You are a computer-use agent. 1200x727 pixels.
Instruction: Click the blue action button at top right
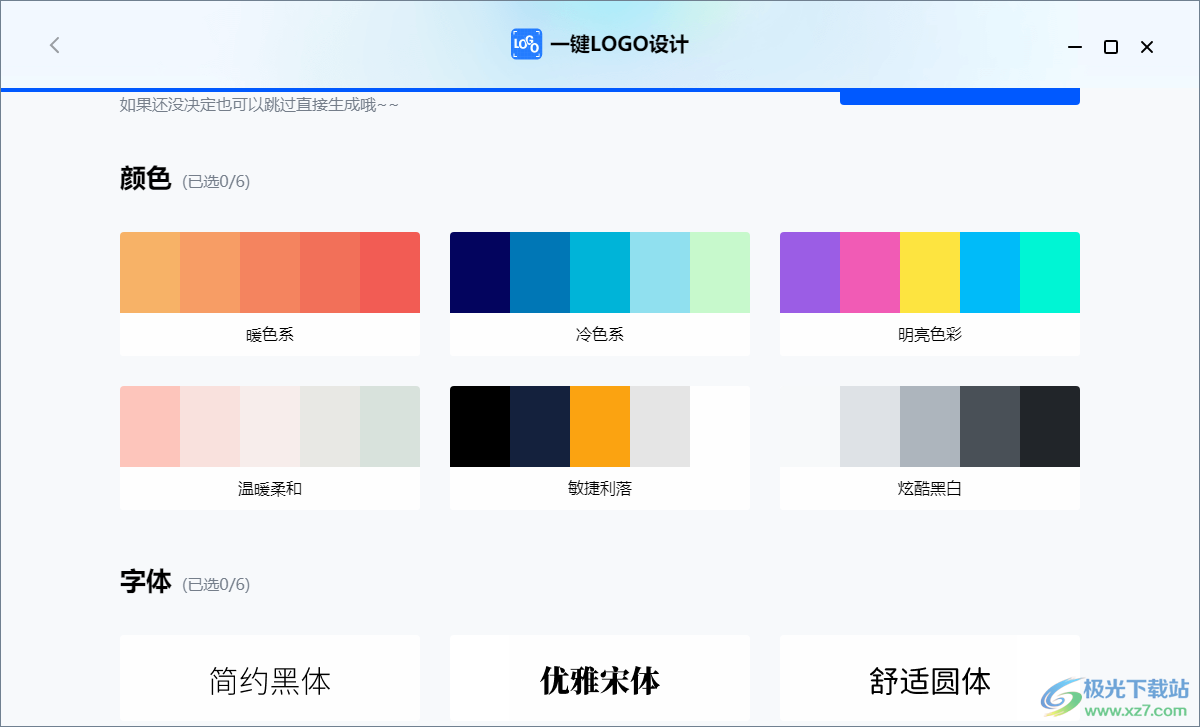959,95
